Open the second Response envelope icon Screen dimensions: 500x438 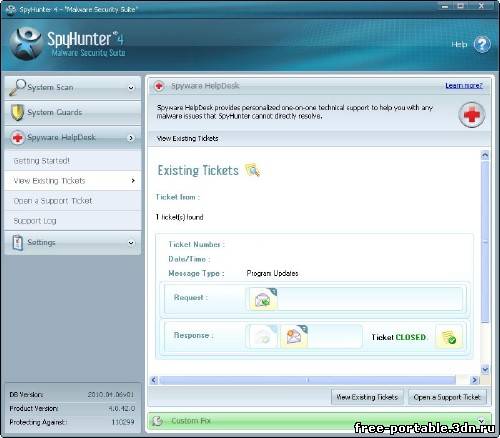294,337
